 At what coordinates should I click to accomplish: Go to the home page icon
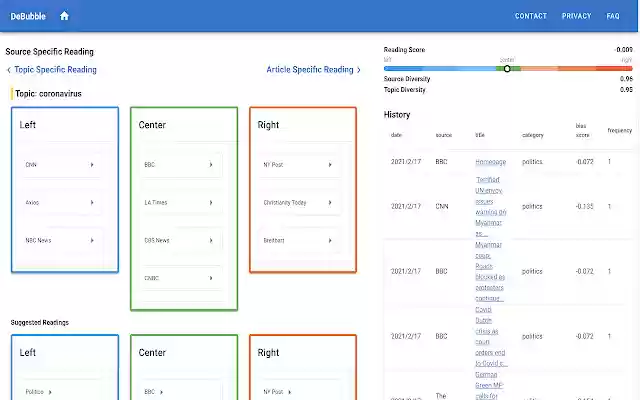(x=64, y=16)
